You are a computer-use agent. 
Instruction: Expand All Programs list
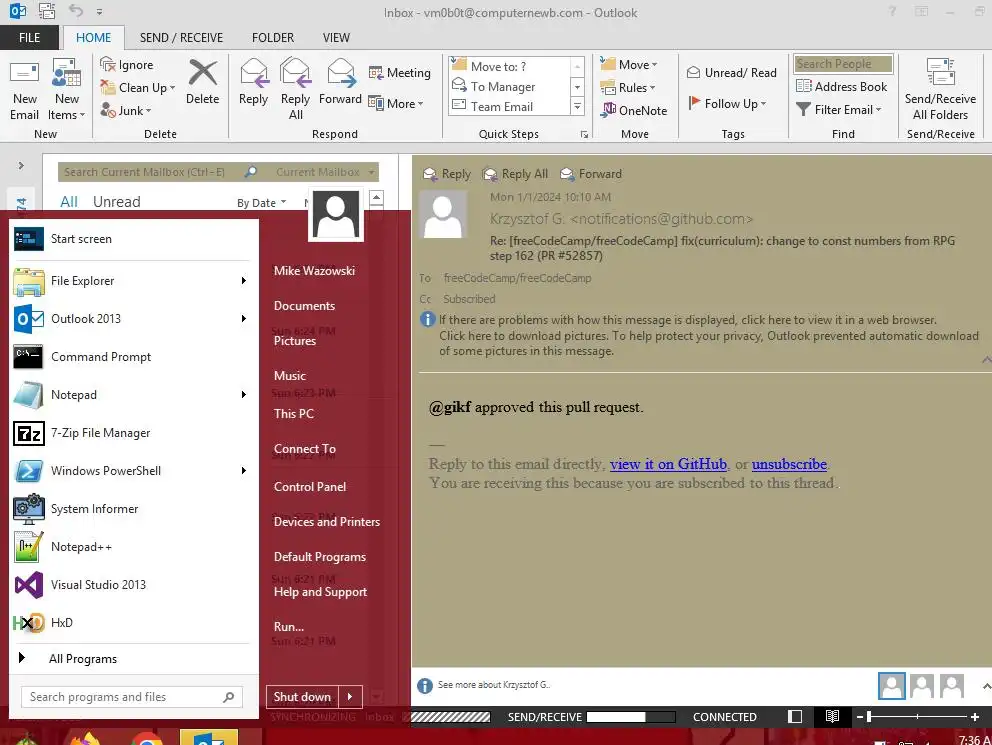click(132, 658)
